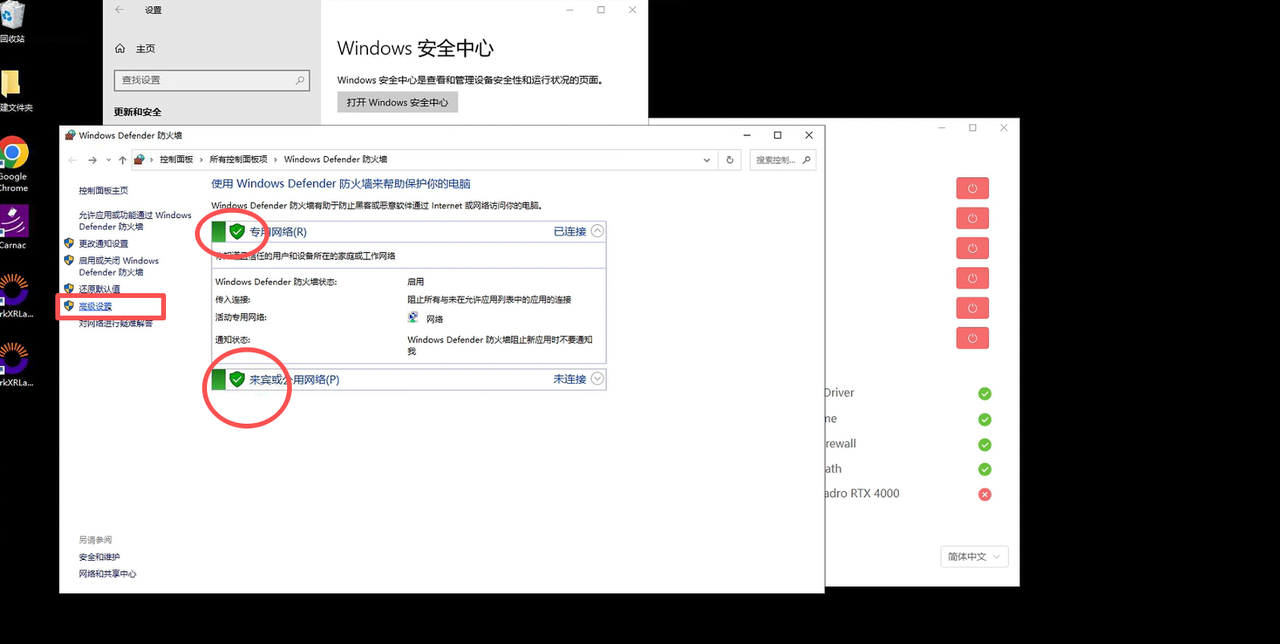Click the 已连接 status text
Viewport: 1280px width, 644px height.
pyautogui.click(x=570, y=232)
